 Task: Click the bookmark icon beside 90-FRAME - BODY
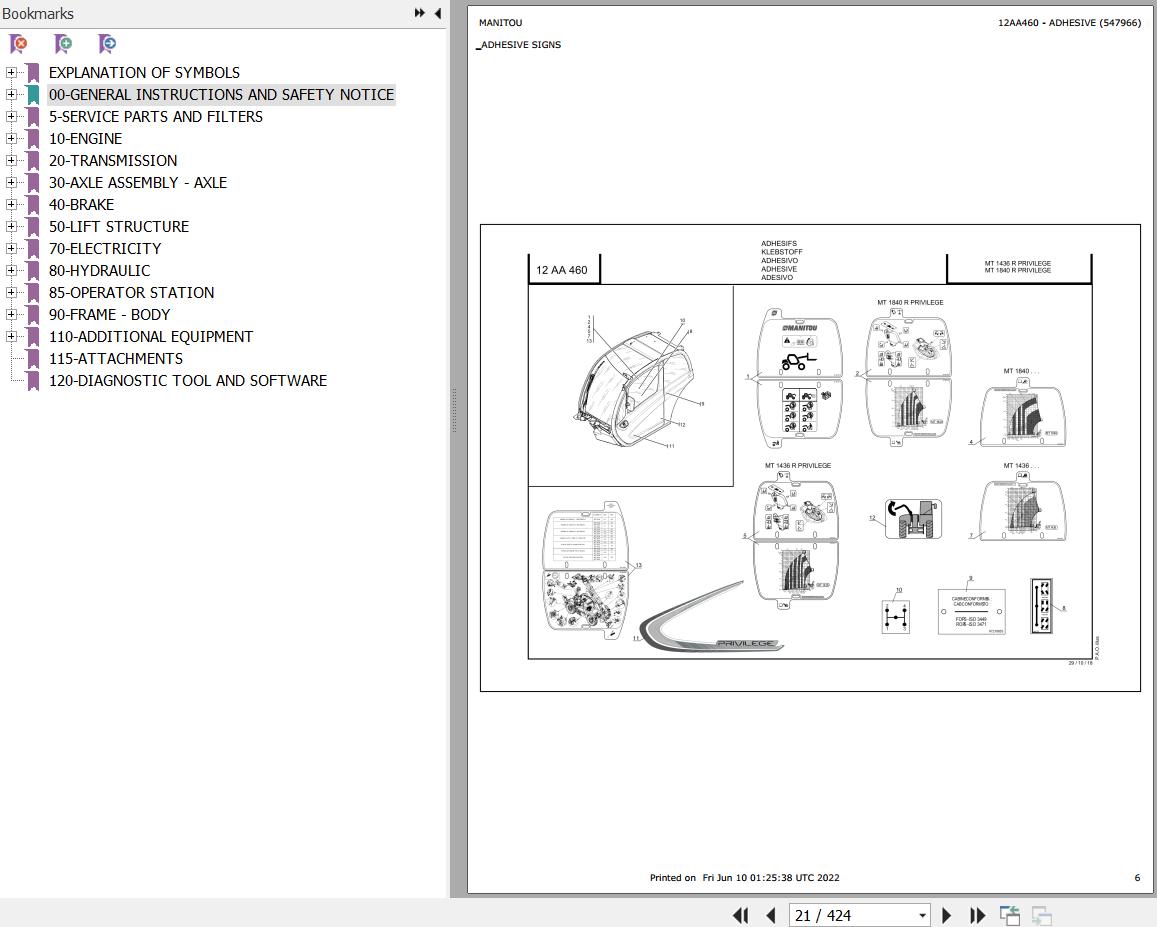pyautogui.click(x=32, y=314)
